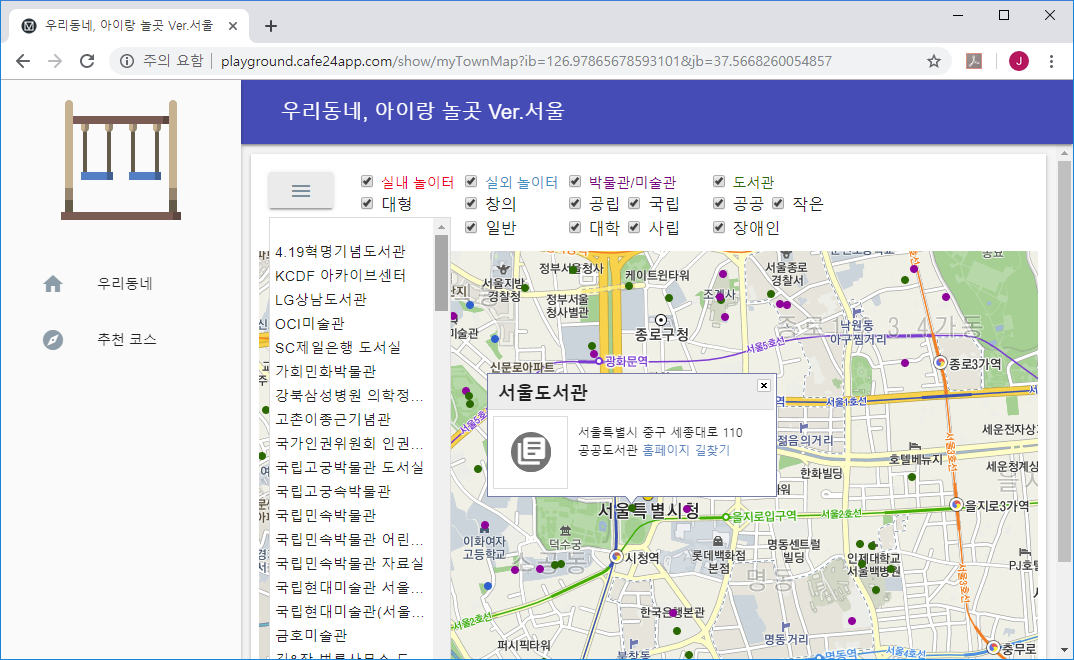
Task: Select 국립고궁속박물관 in the list
Action: 333,492
